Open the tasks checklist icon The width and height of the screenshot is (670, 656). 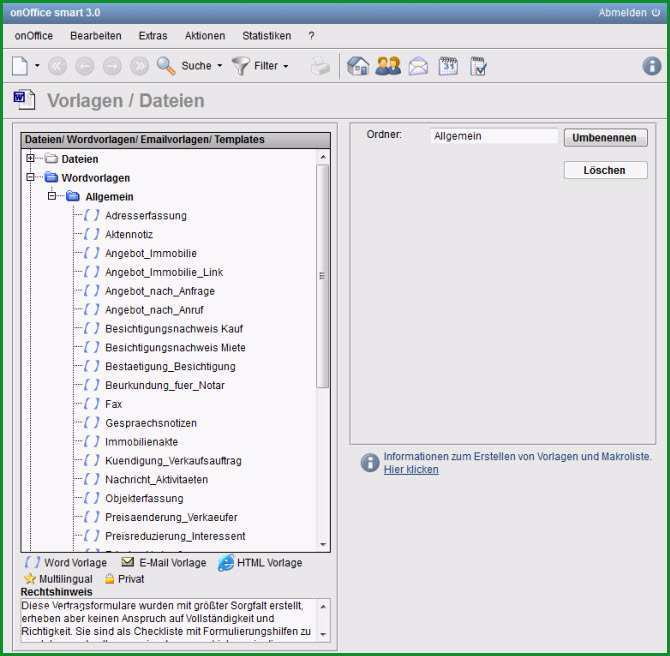[x=478, y=66]
